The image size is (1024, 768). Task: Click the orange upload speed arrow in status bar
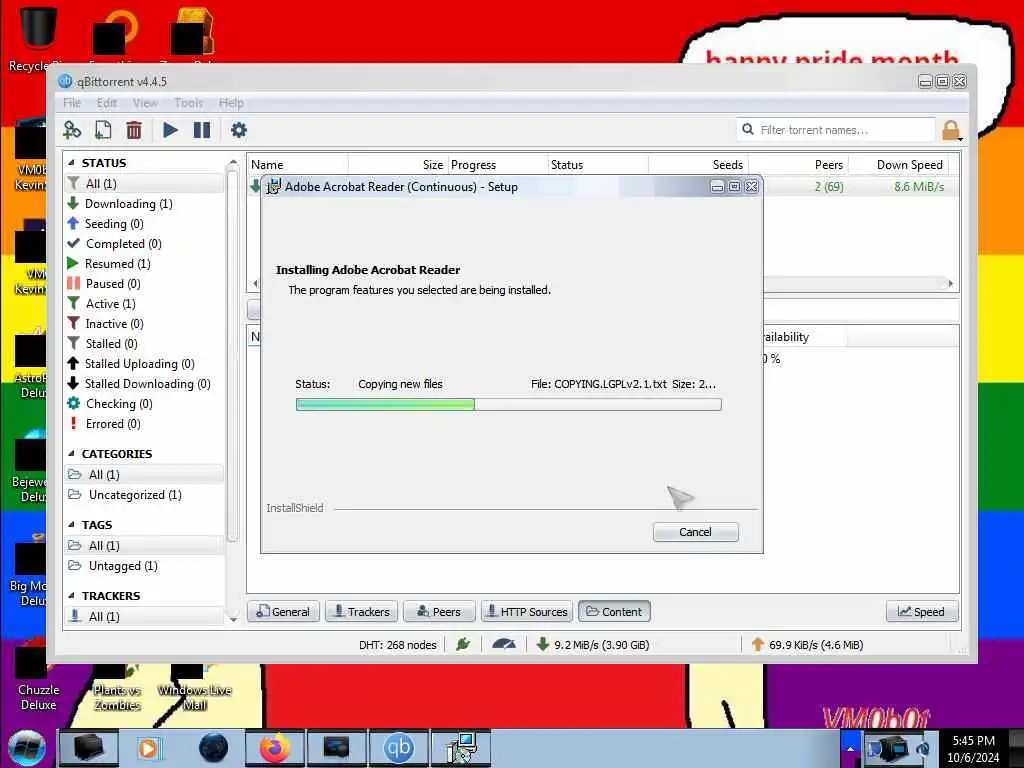point(758,645)
